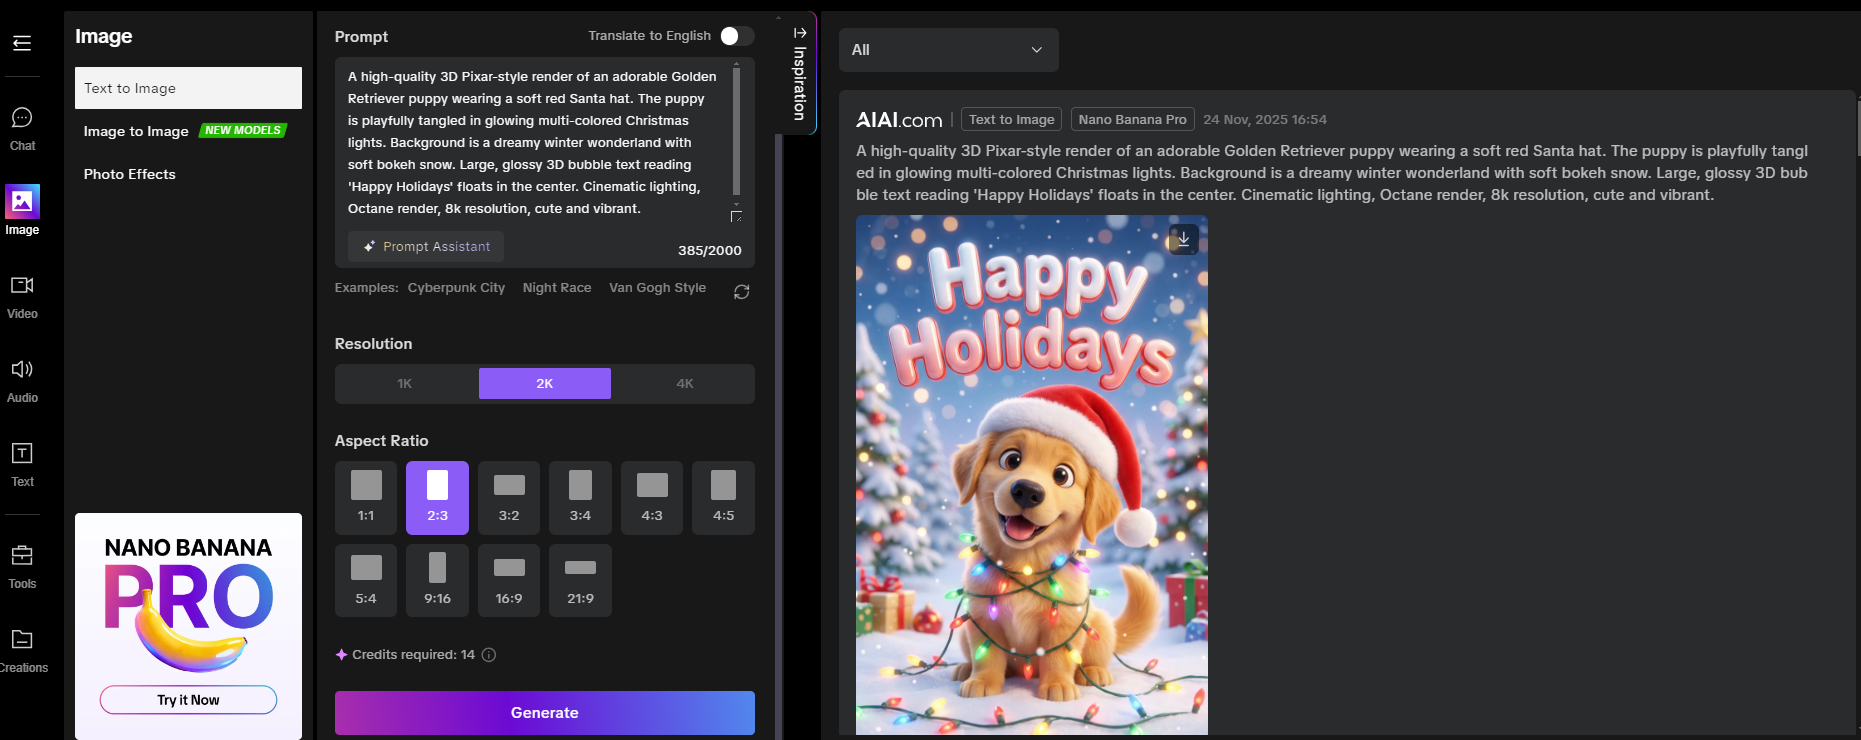Click the NEW MODELS badge

[x=243, y=131]
